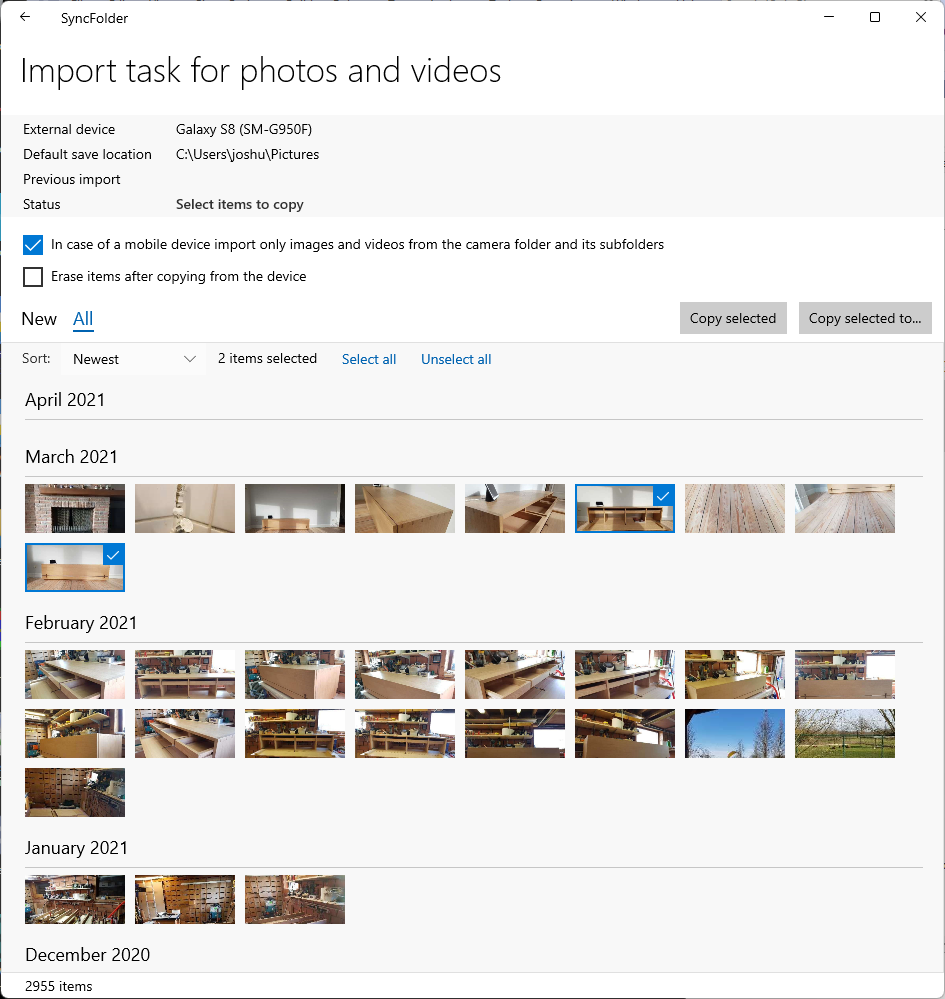Select the green field photo thumbnail
Image resolution: width=945 pixels, height=999 pixels.
(845, 733)
